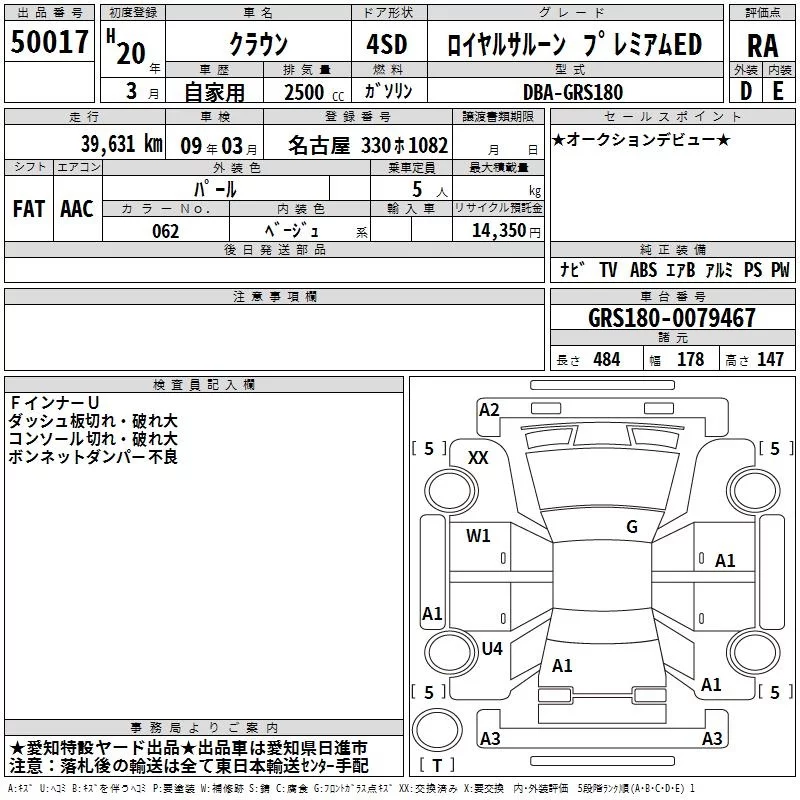Click the A2 mark on front bumper
This screenshot has width=800, height=800.
point(489,410)
